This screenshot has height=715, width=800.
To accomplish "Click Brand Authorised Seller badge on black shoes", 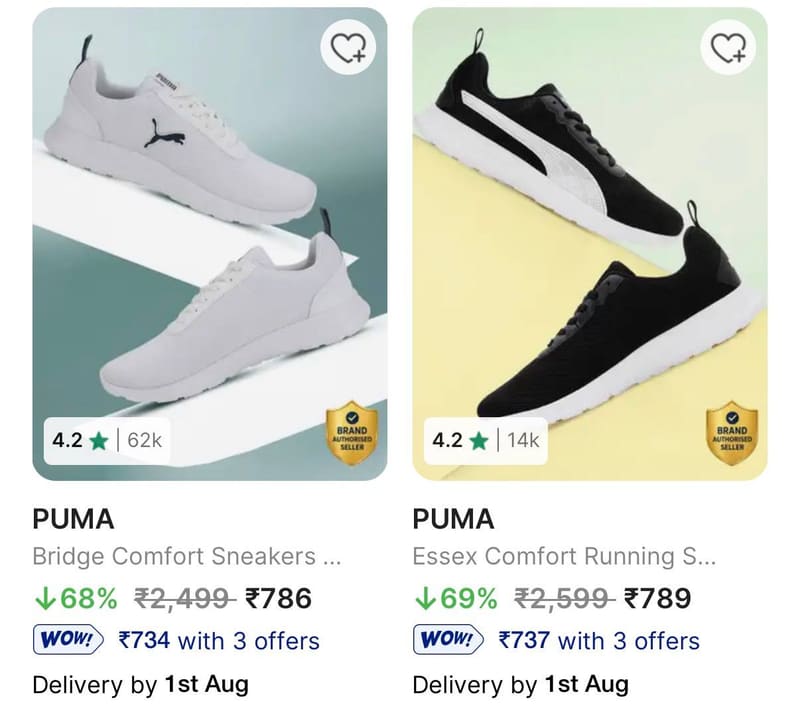I will 732,433.
